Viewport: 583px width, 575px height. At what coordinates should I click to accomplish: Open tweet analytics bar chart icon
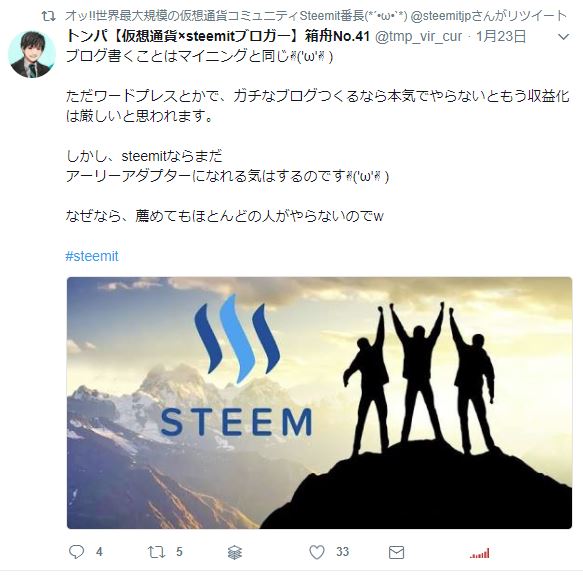pos(480,553)
